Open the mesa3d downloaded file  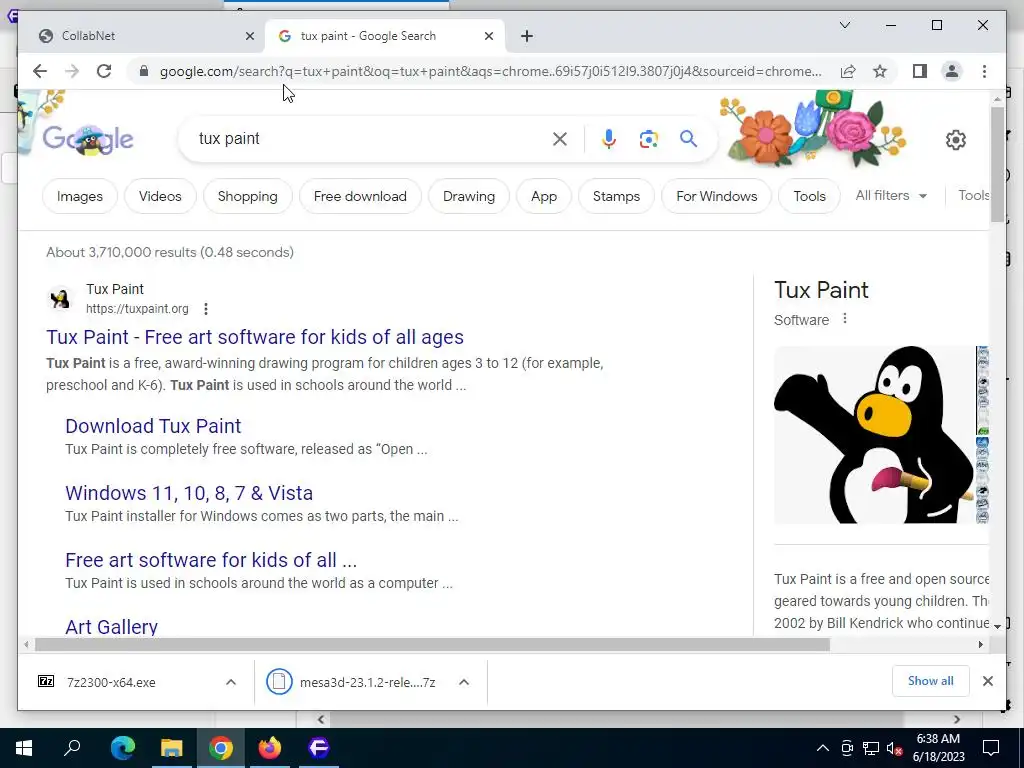pos(351,682)
